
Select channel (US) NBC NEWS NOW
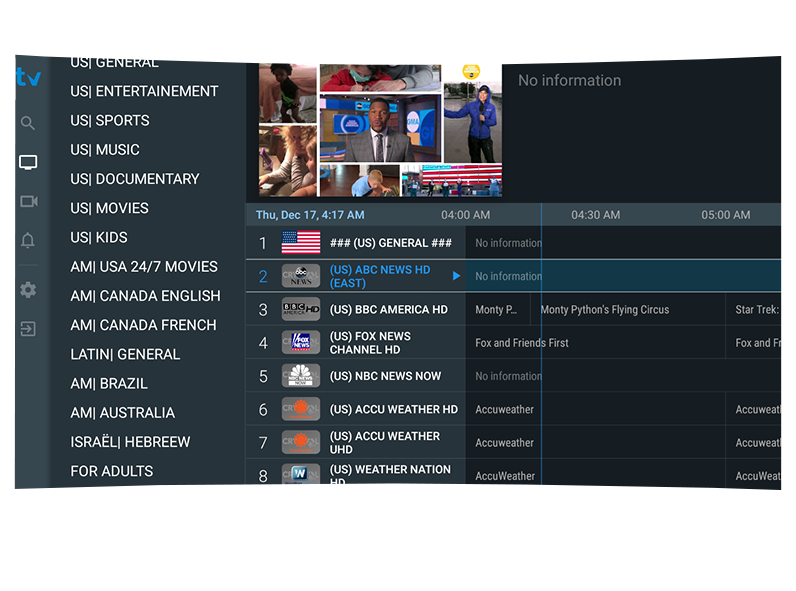point(385,376)
